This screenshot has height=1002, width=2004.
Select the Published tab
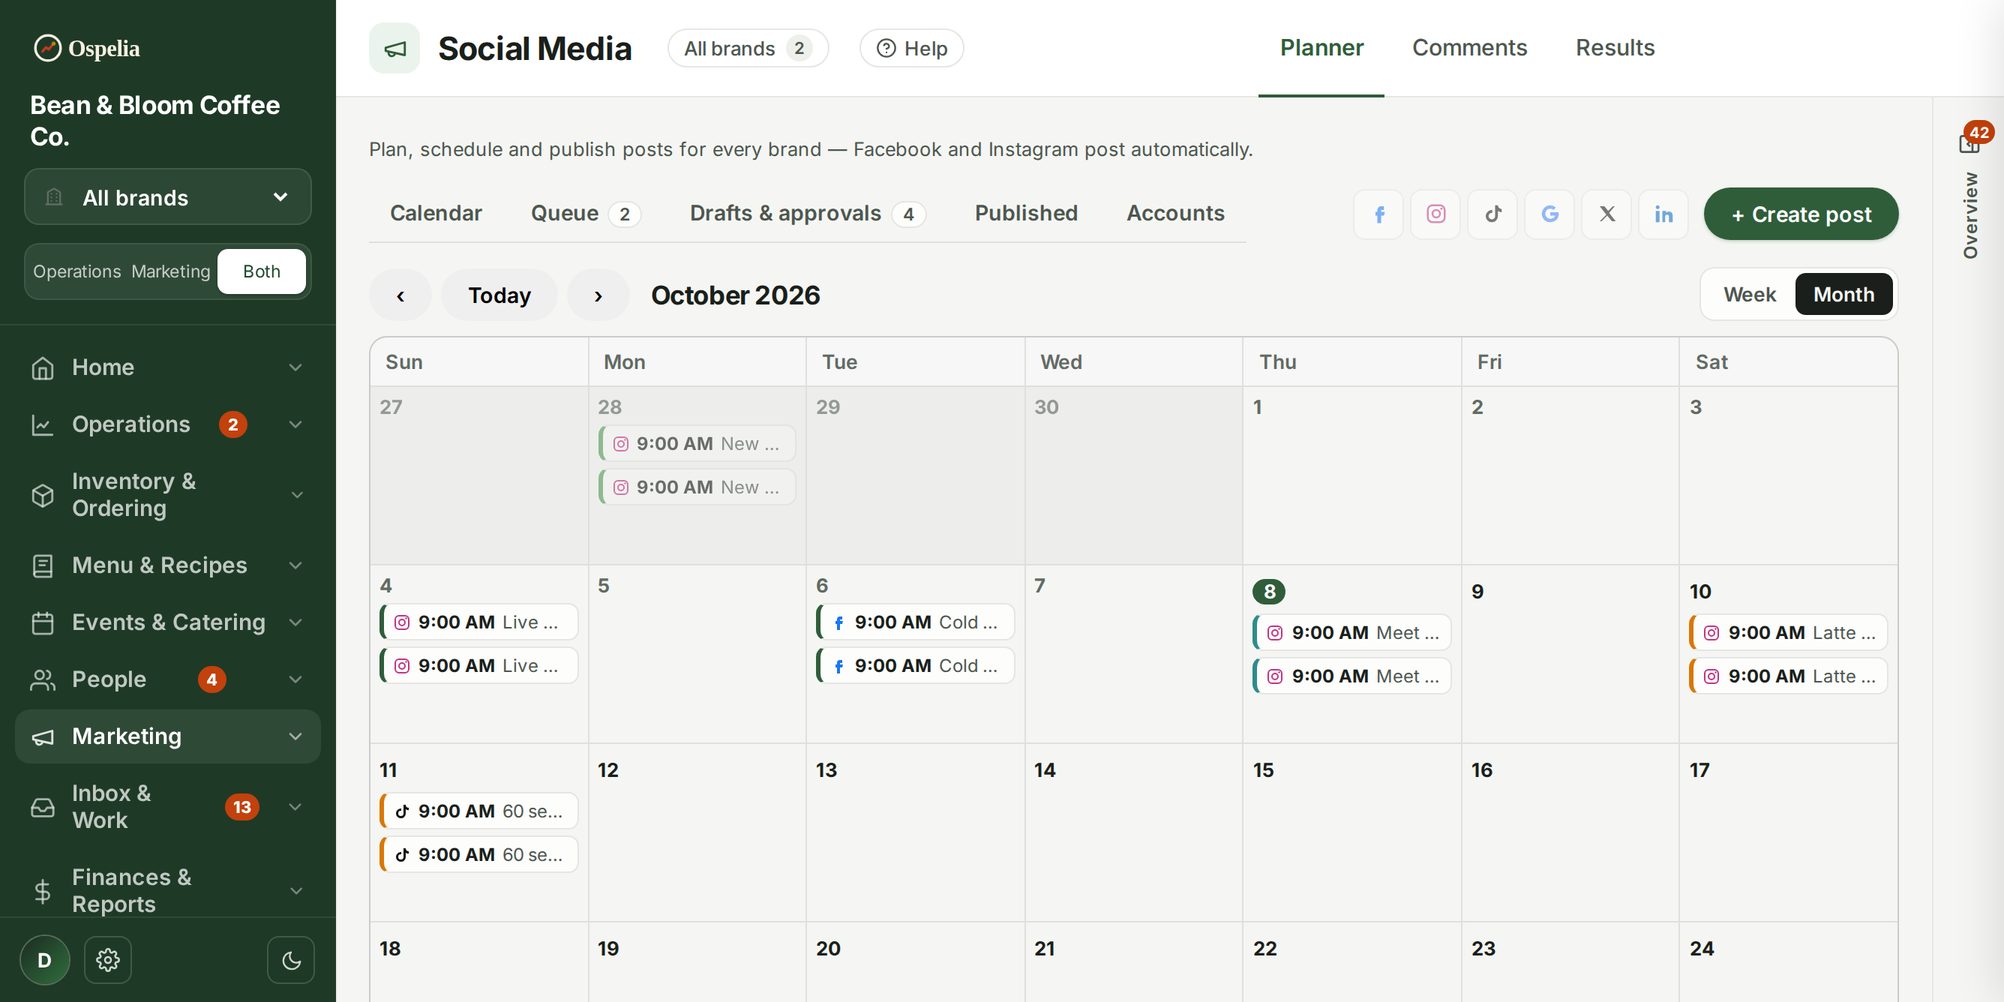[x=1026, y=214]
